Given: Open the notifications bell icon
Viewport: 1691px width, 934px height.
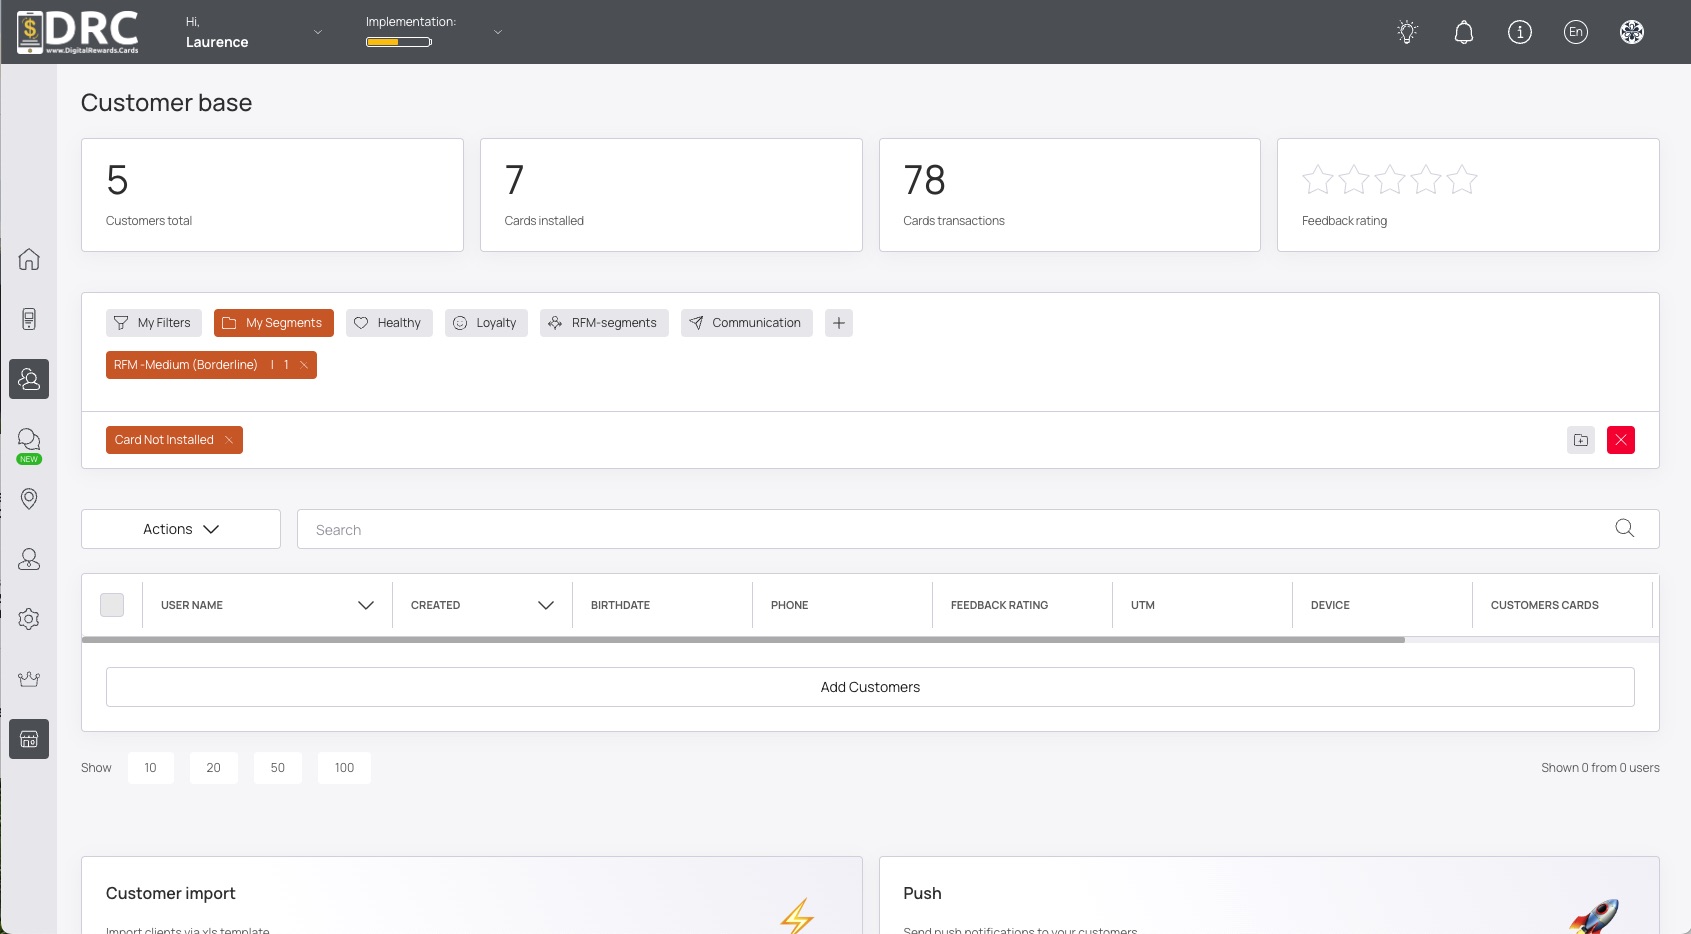Looking at the screenshot, I should coord(1463,32).
